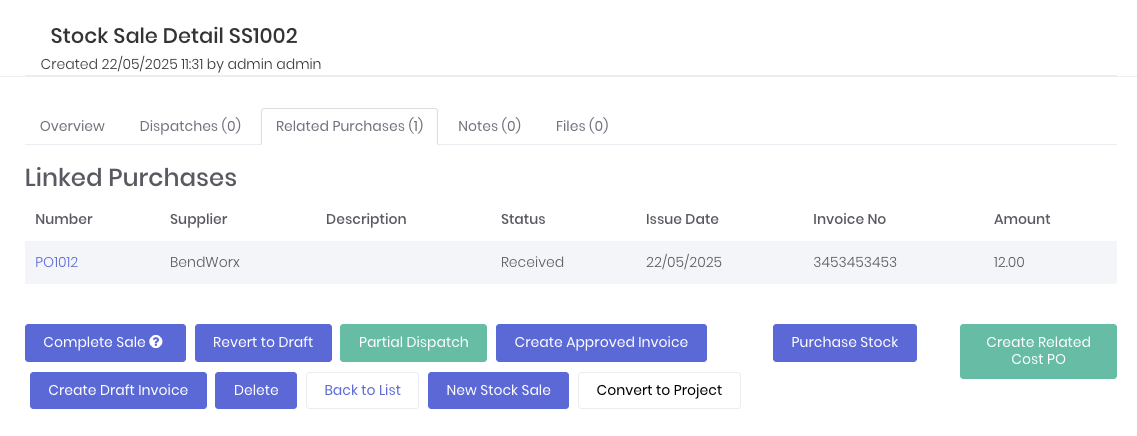The image size is (1137, 436).
Task: Click the help icon on Complete Sale
Action: click(x=156, y=342)
